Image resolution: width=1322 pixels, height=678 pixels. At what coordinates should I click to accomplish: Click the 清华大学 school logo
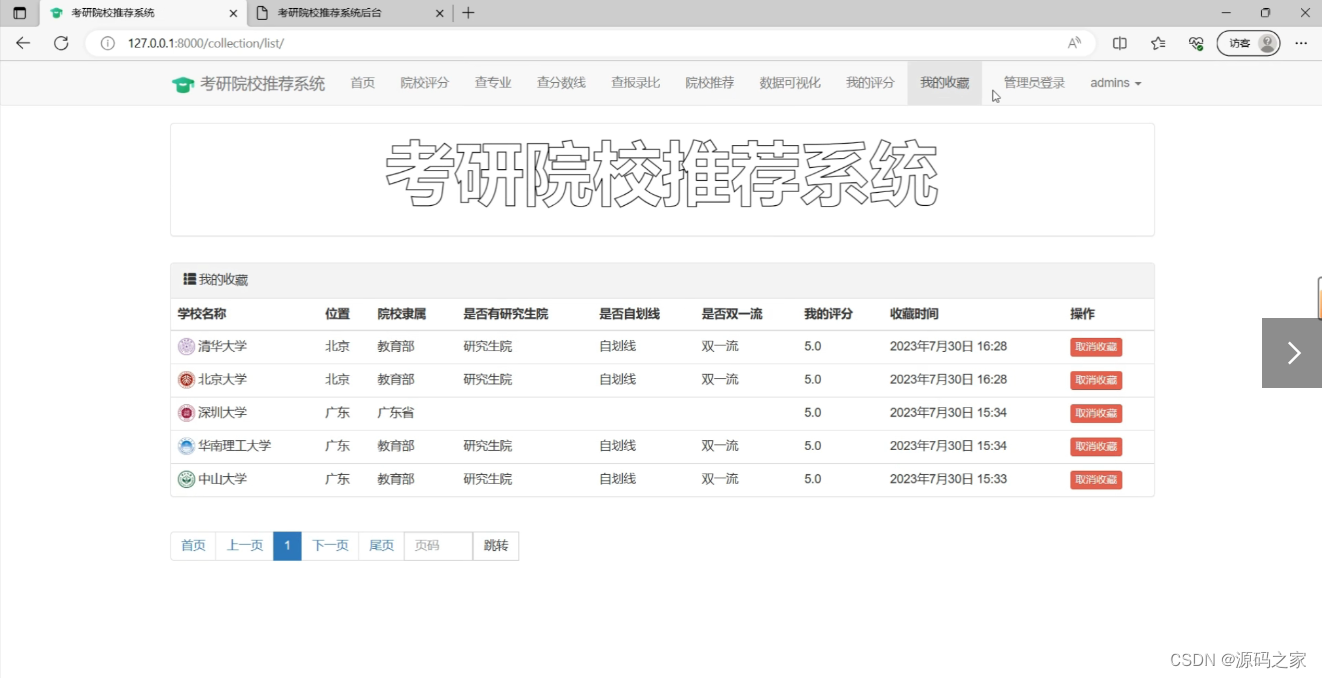[186, 346]
